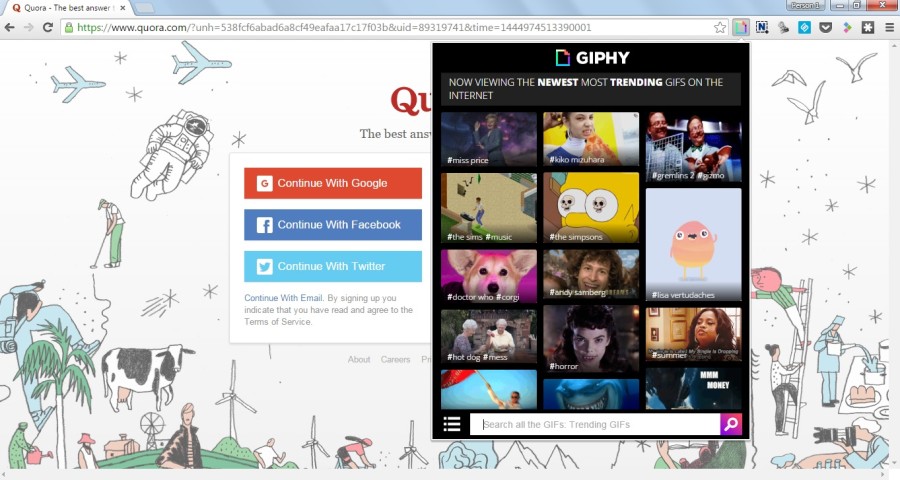
Task: Click the Google G icon on red button
Action: tap(264, 183)
